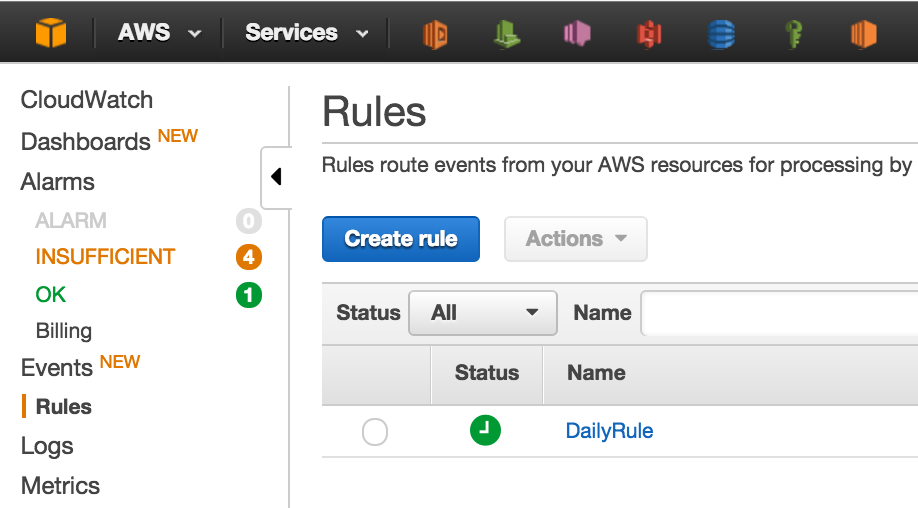Click the green OK count badge 1
The image size is (918, 508).
[x=249, y=295]
